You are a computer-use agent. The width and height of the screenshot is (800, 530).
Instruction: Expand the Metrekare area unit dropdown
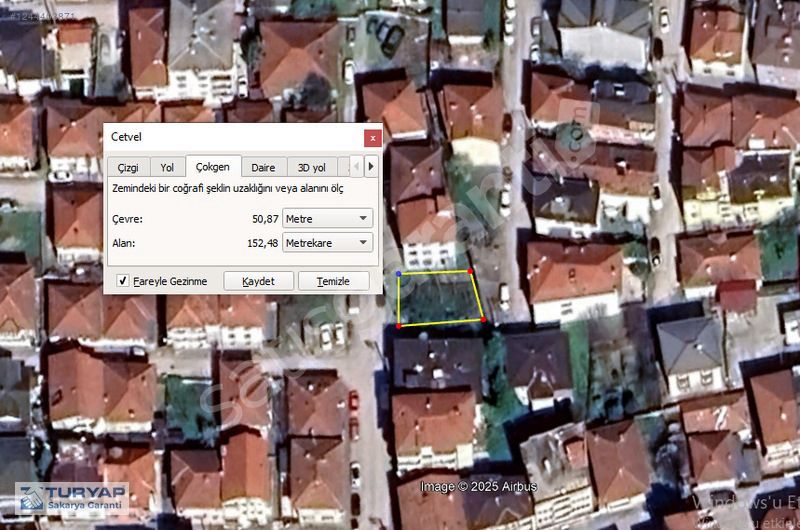327,242
